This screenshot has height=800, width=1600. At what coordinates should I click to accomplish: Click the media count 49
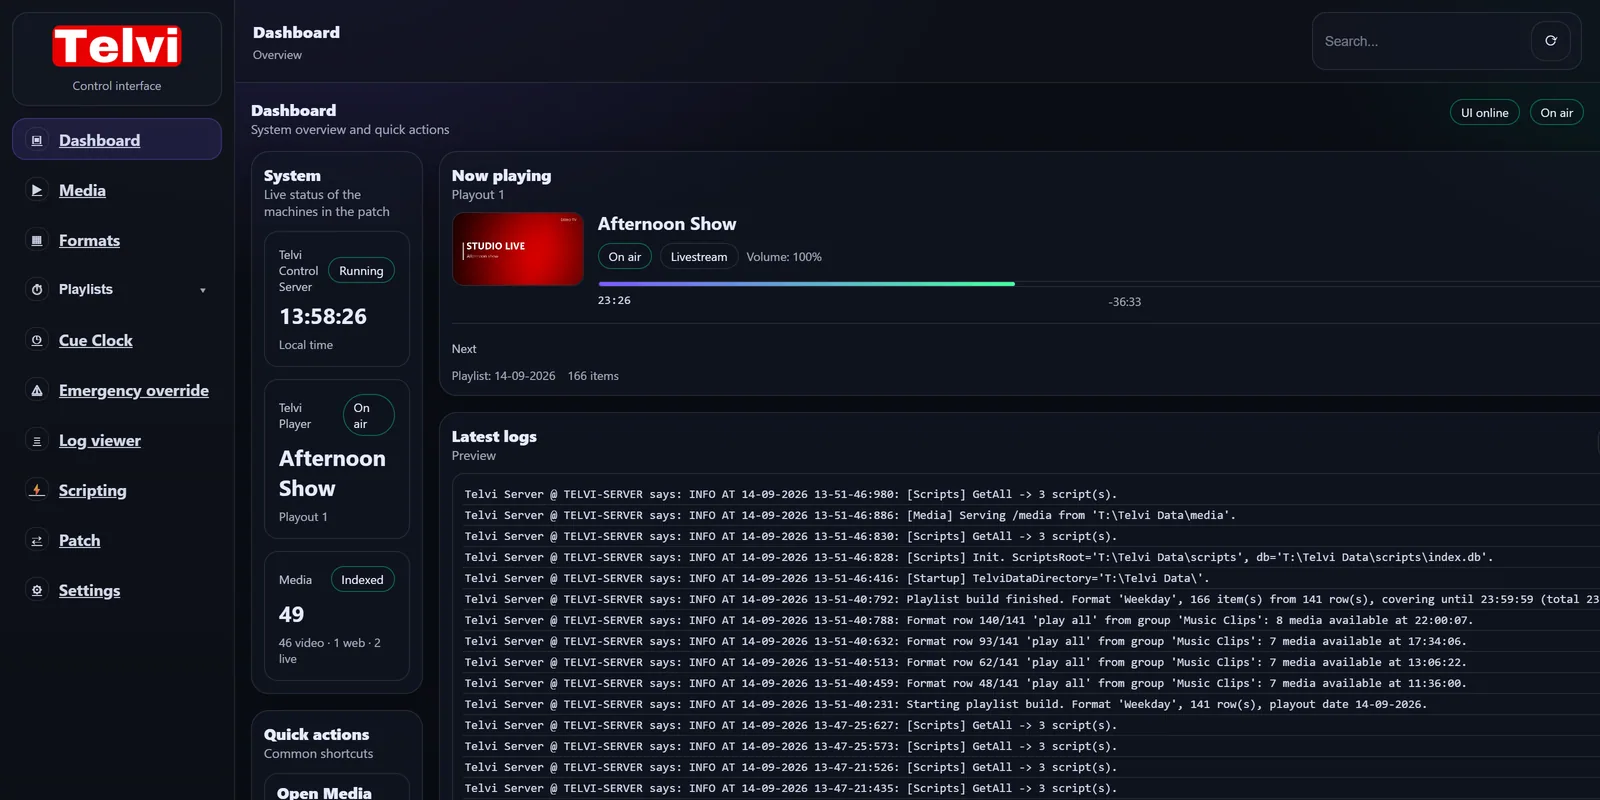pyautogui.click(x=291, y=614)
